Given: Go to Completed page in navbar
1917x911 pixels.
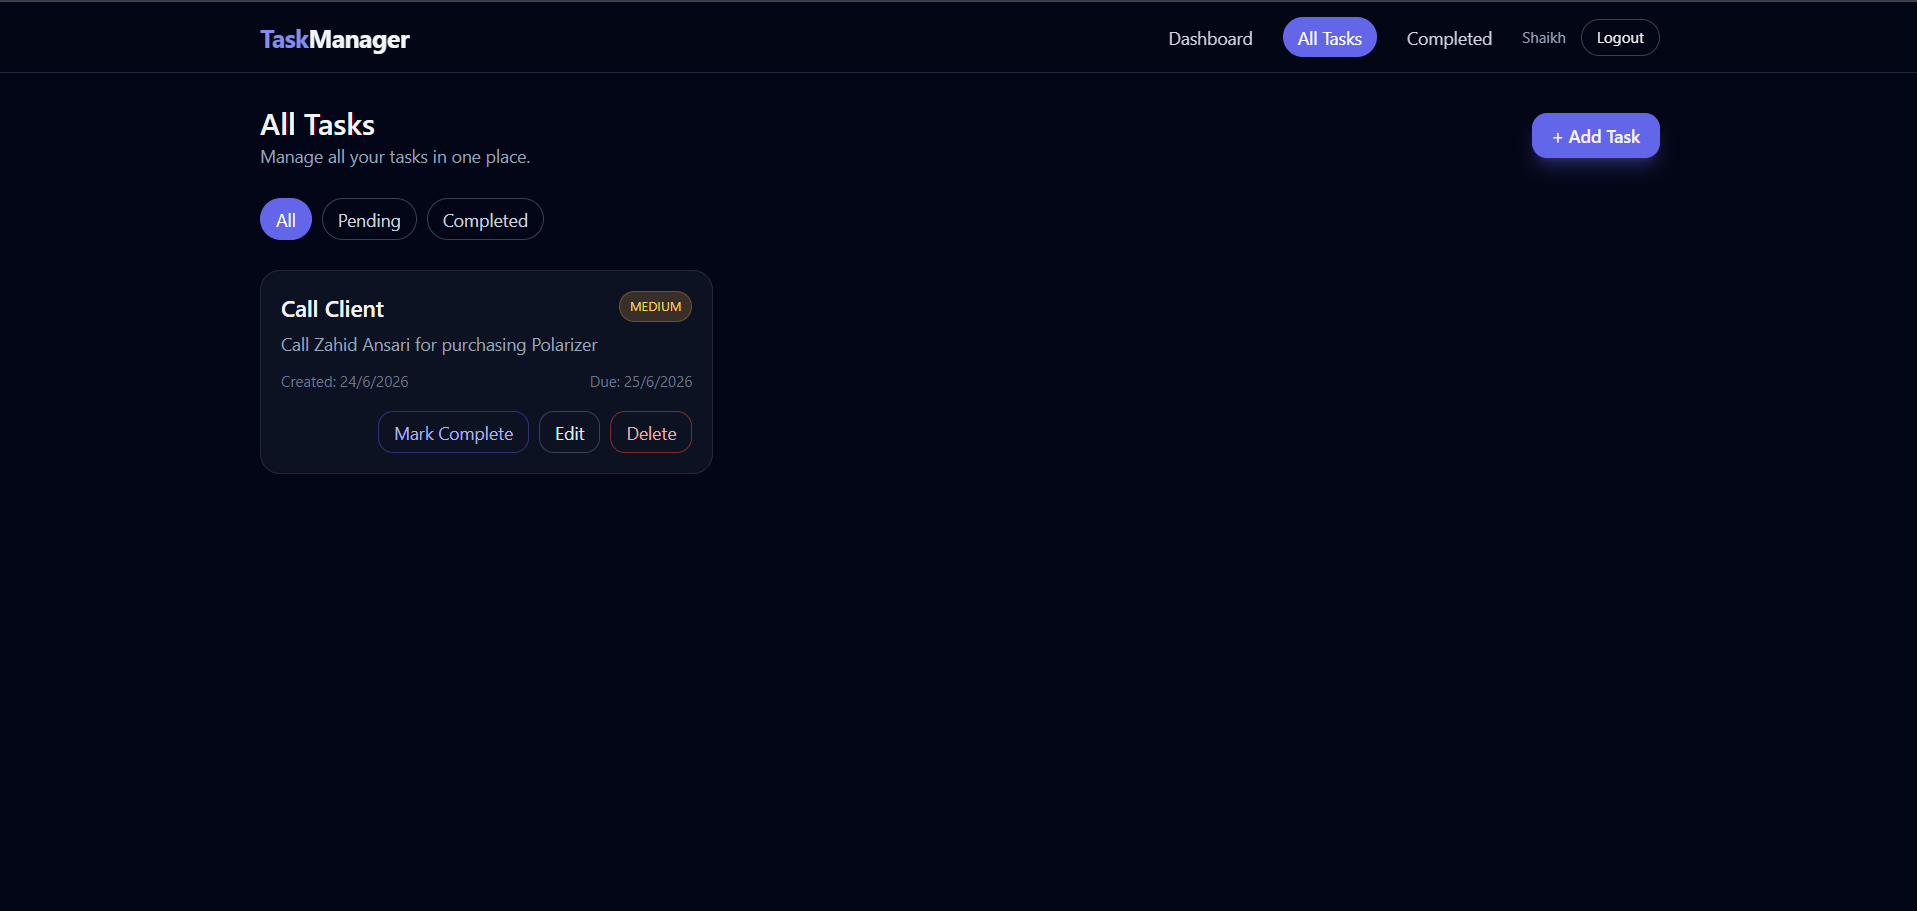Looking at the screenshot, I should (1449, 38).
